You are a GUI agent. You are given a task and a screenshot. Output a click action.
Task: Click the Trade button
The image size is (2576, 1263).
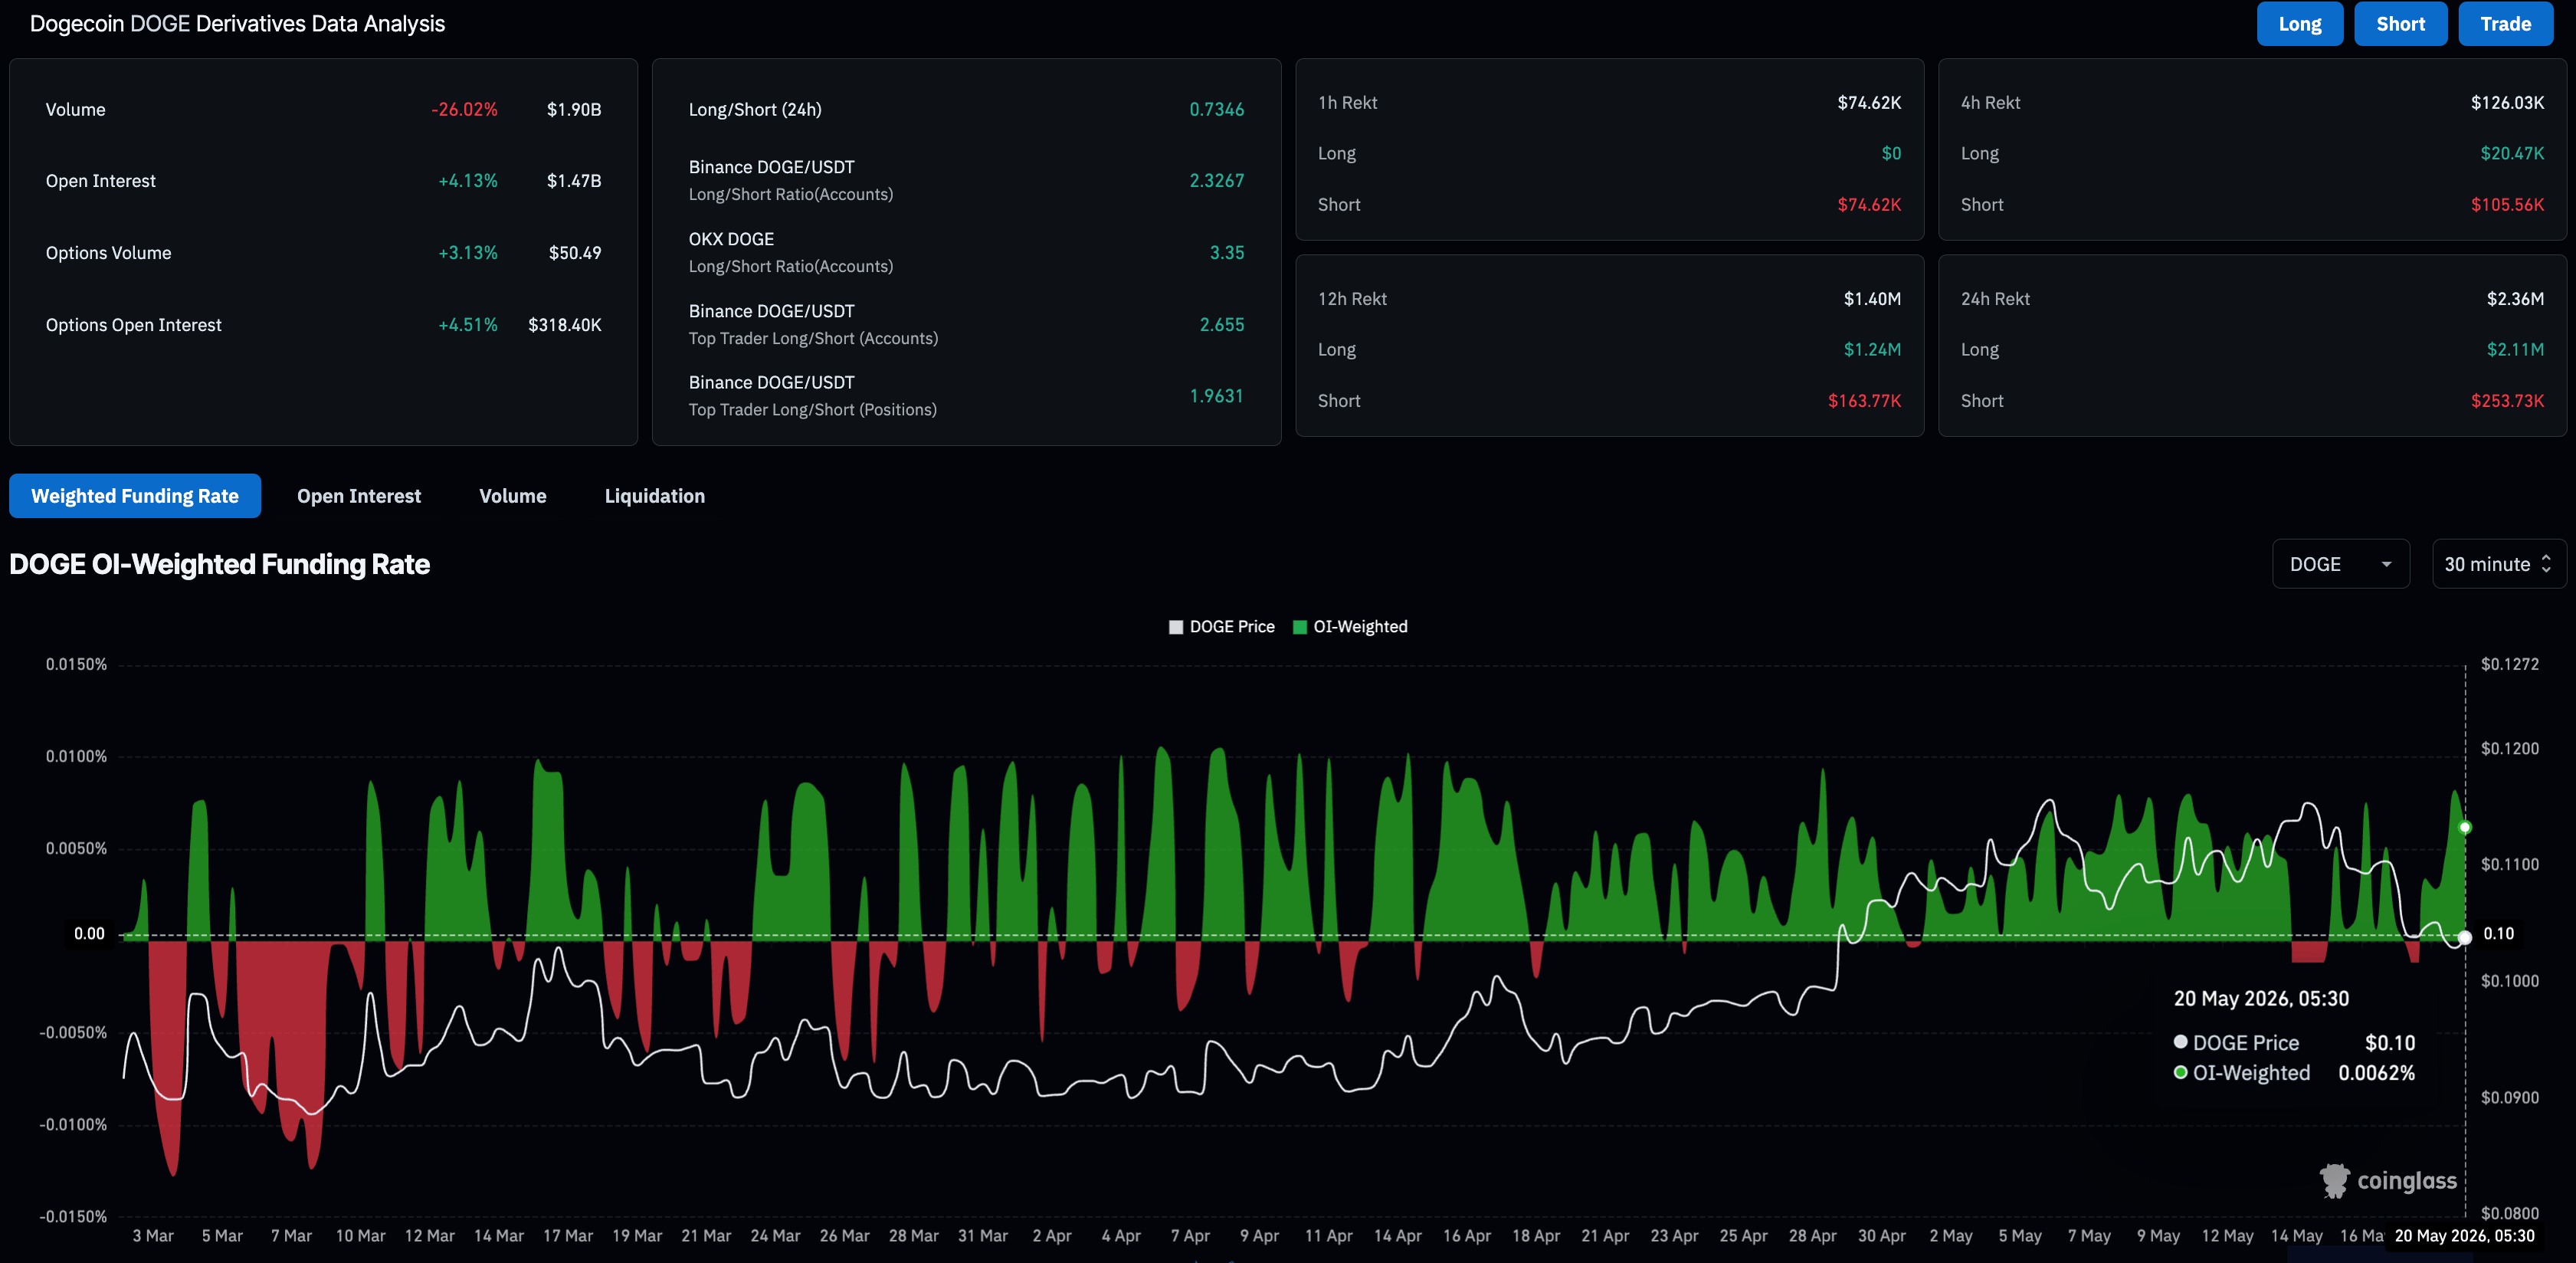pos(2505,24)
